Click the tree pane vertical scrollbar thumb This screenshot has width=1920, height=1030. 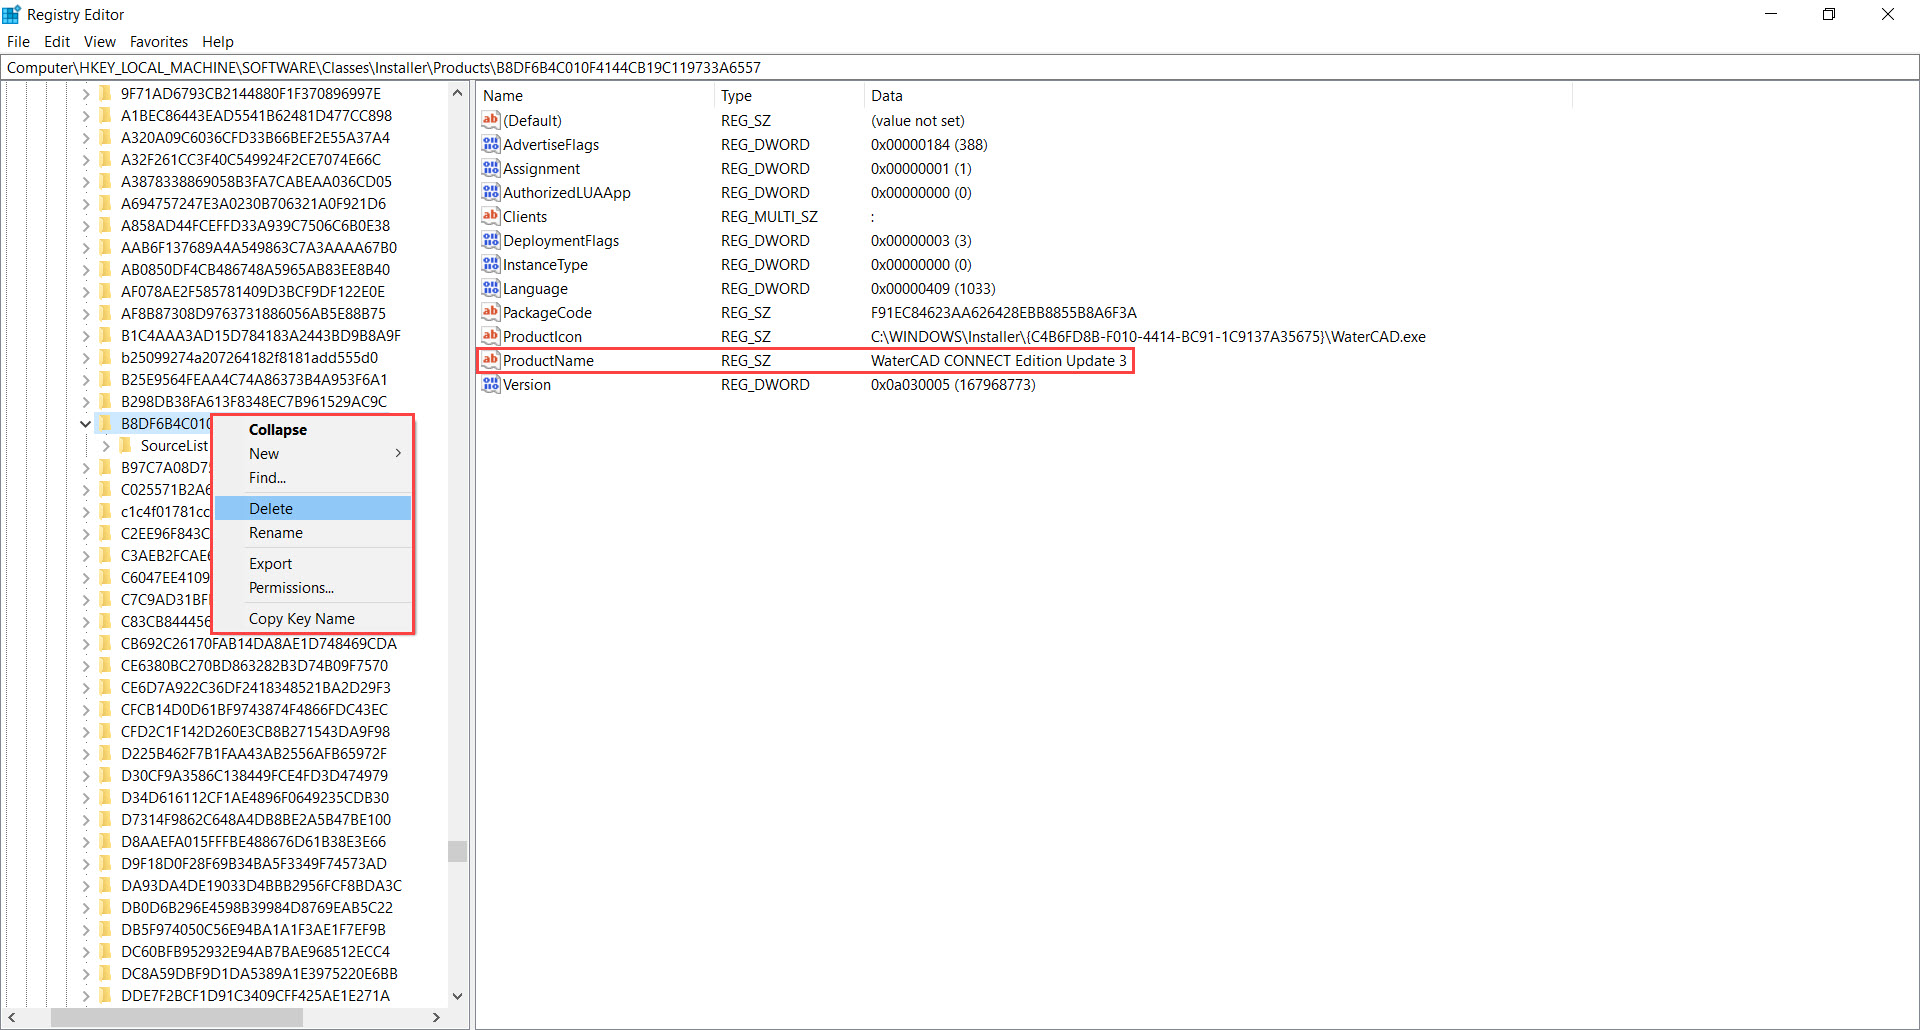point(457,851)
